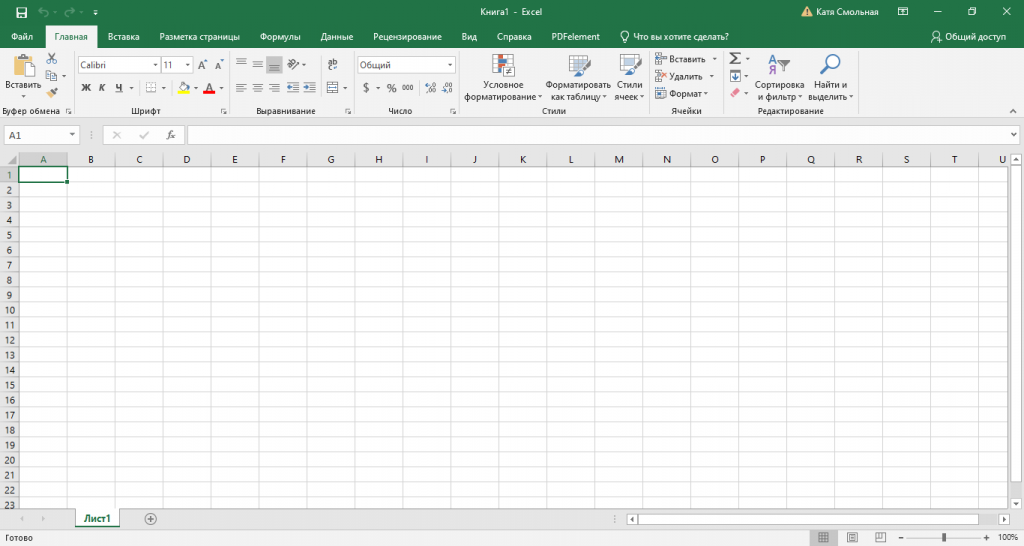The image size is (1024, 546).
Task: Switch to the Рецензирование tab
Action: click(408, 37)
